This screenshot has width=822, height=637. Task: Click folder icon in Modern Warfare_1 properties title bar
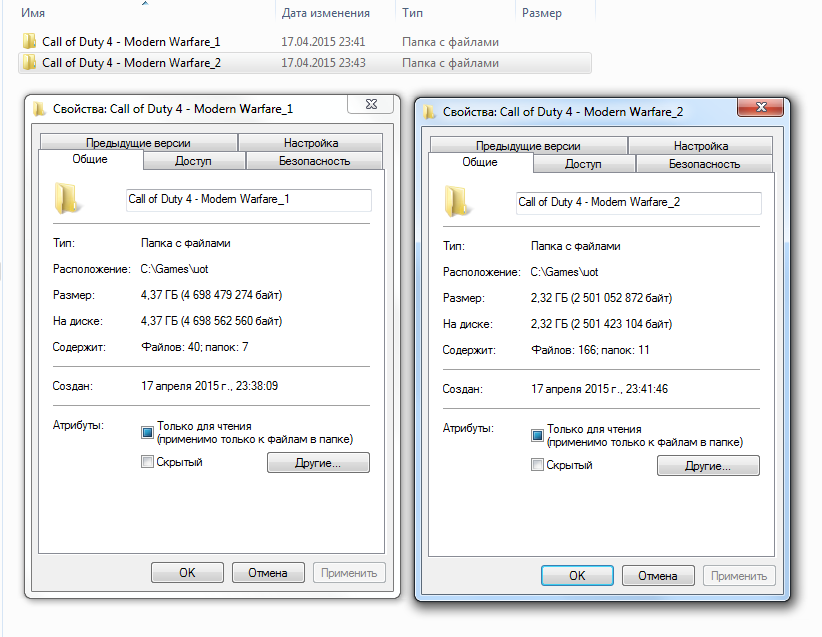pos(39,109)
